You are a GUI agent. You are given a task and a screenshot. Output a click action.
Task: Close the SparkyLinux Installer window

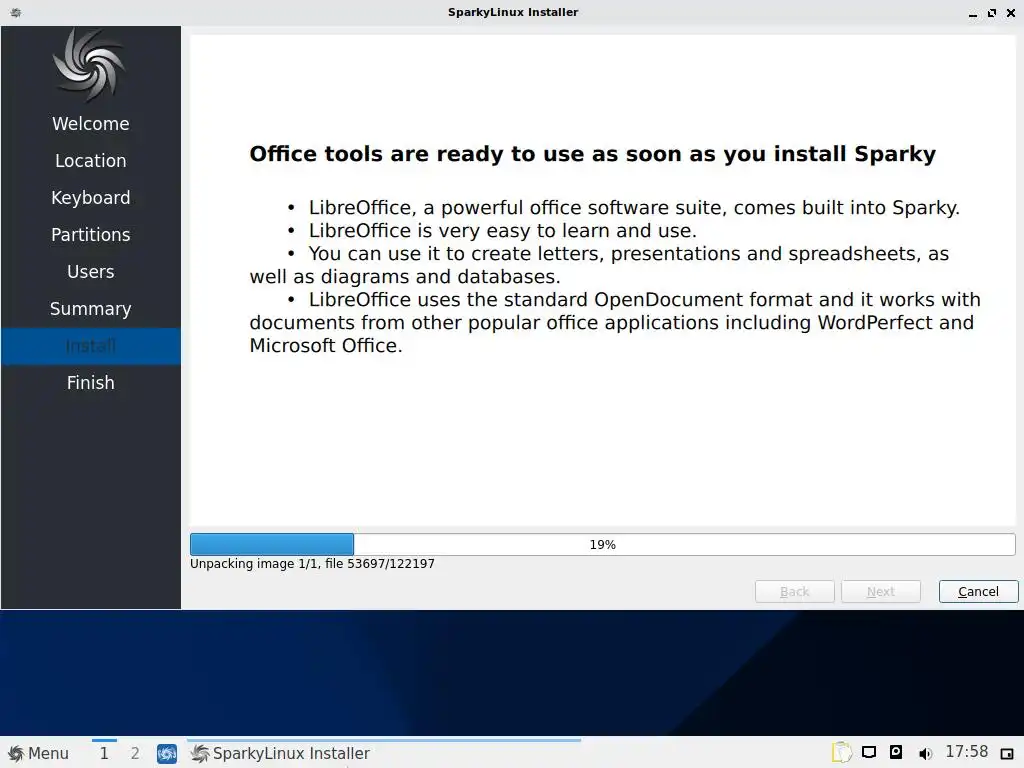(x=1011, y=13)
